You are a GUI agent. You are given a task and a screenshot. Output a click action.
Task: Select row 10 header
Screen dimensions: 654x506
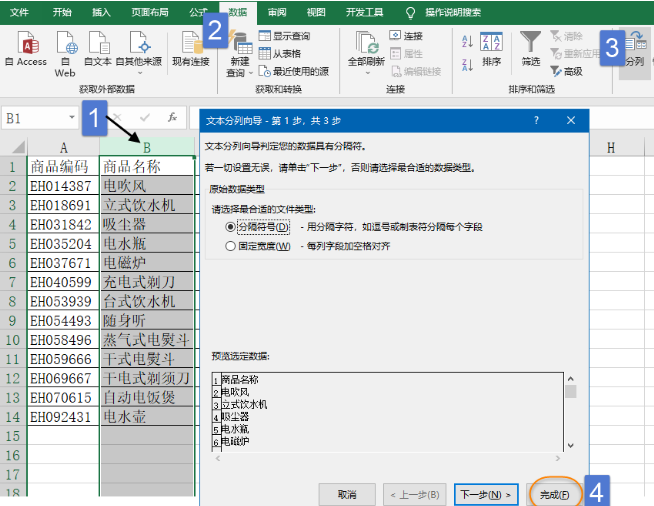tap(13, 340)
